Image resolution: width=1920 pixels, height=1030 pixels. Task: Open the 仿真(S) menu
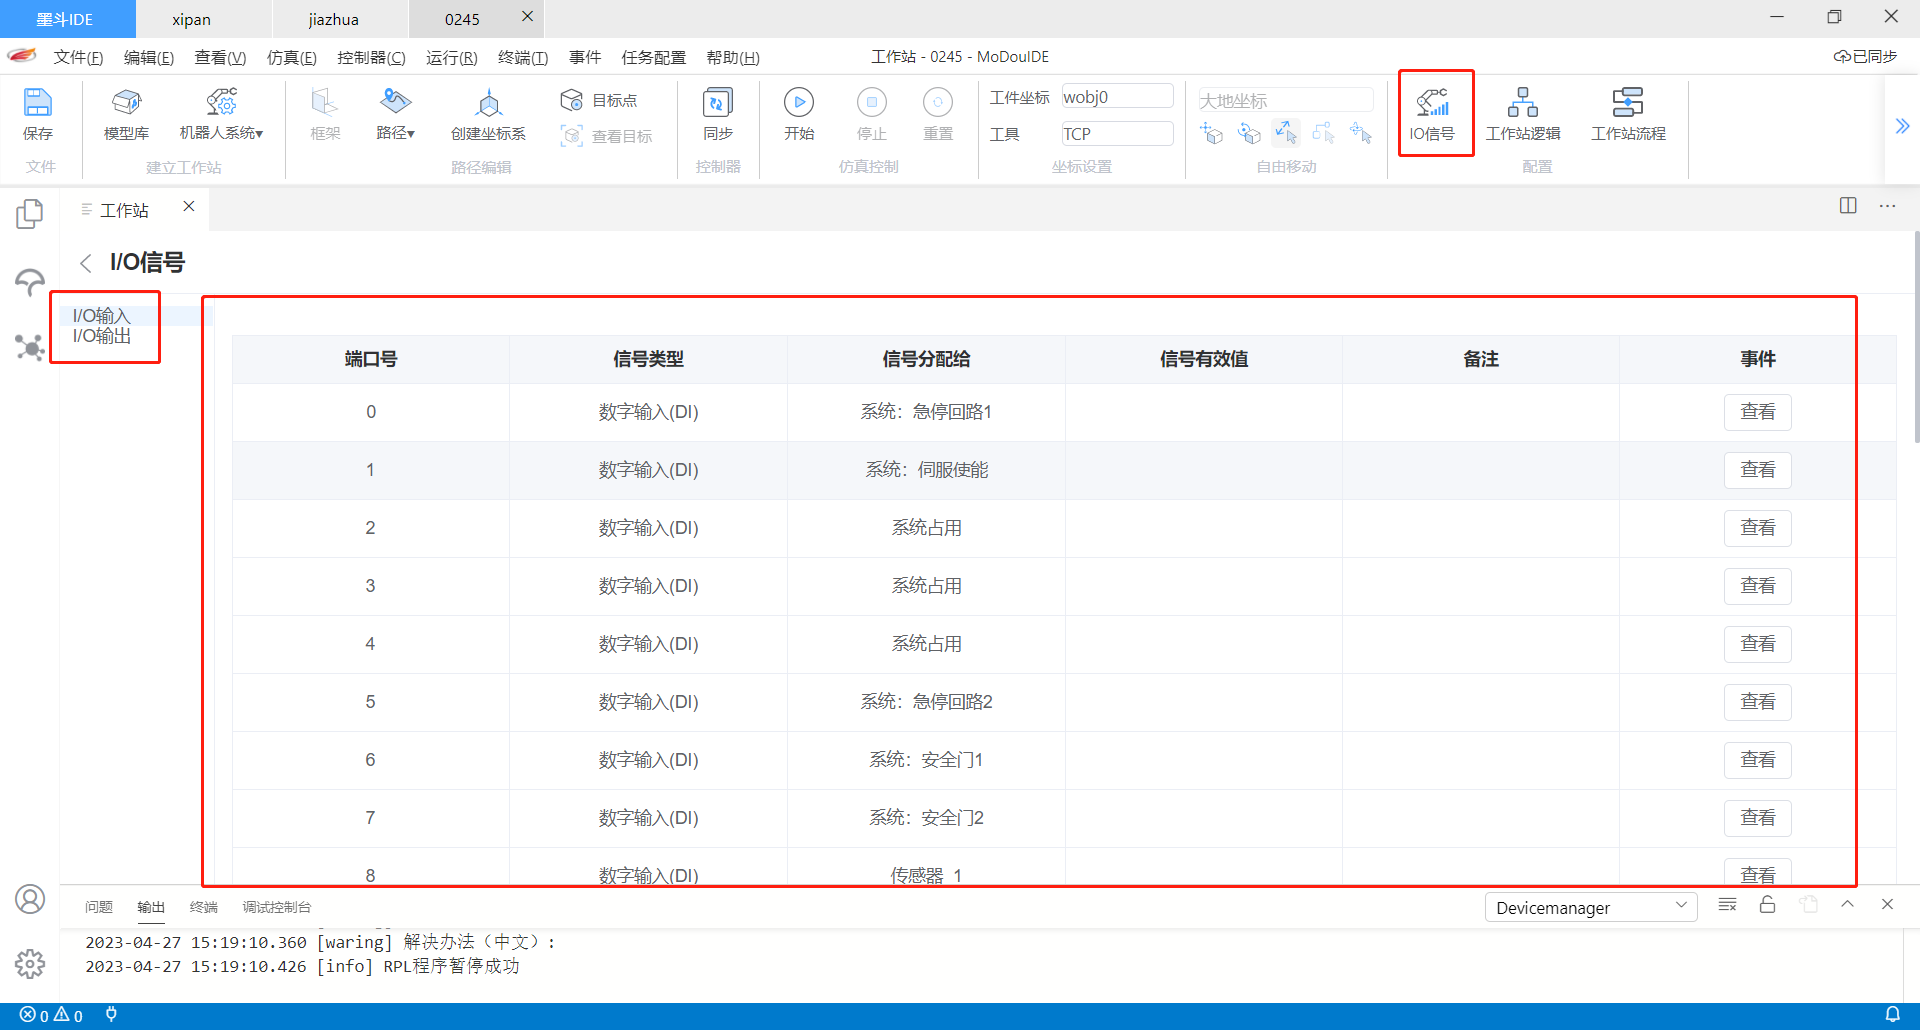pos(291,57)
